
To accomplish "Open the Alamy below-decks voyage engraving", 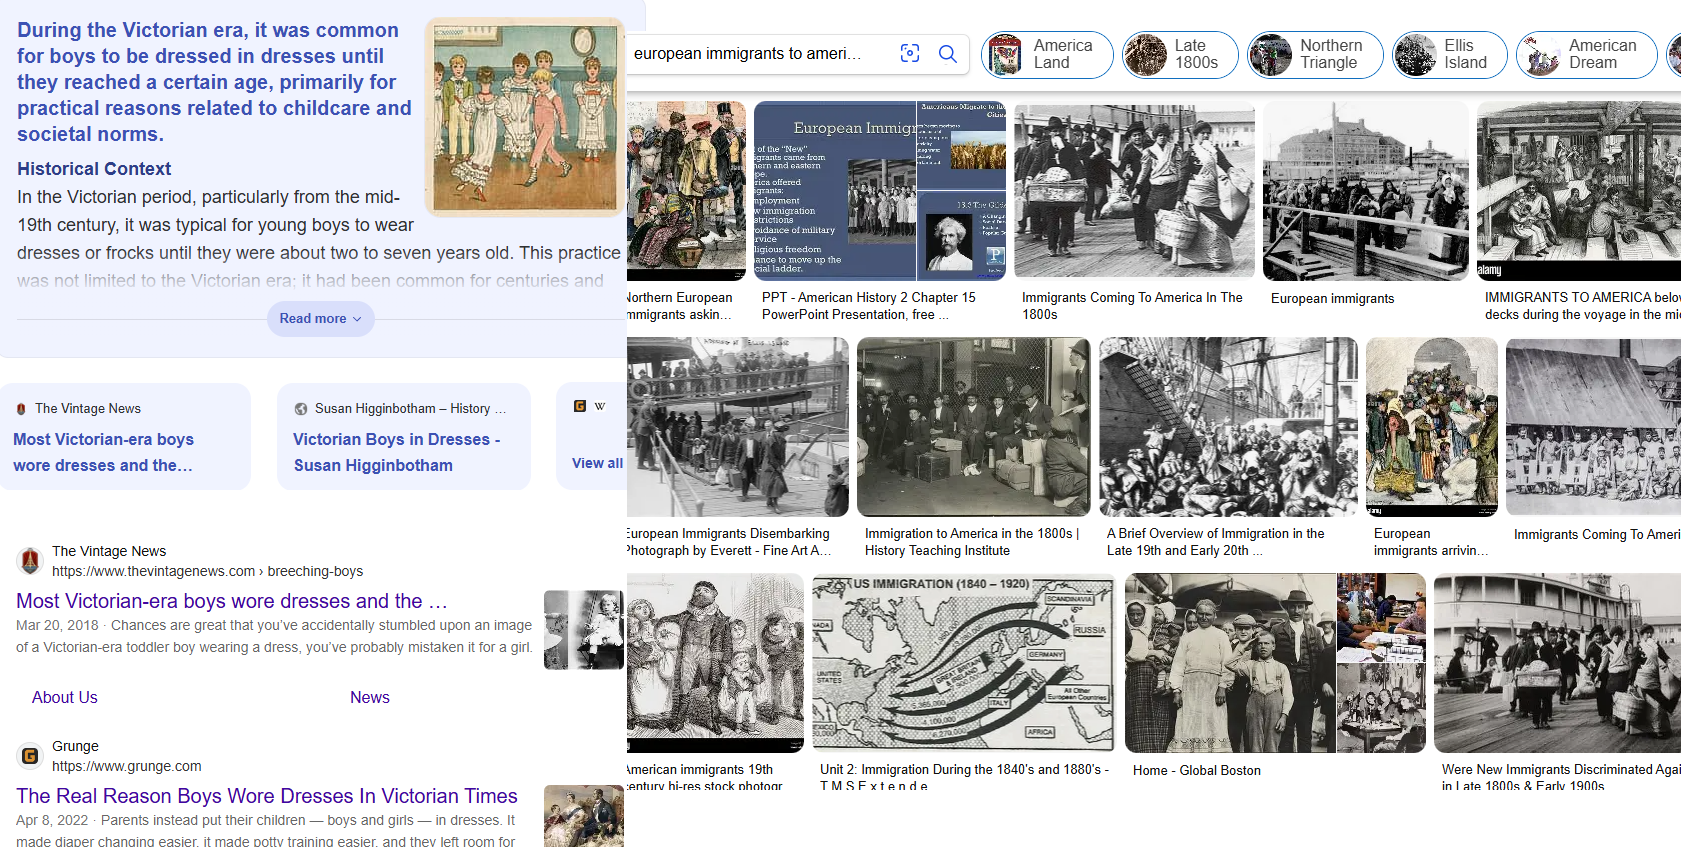I will [1579, 191].
